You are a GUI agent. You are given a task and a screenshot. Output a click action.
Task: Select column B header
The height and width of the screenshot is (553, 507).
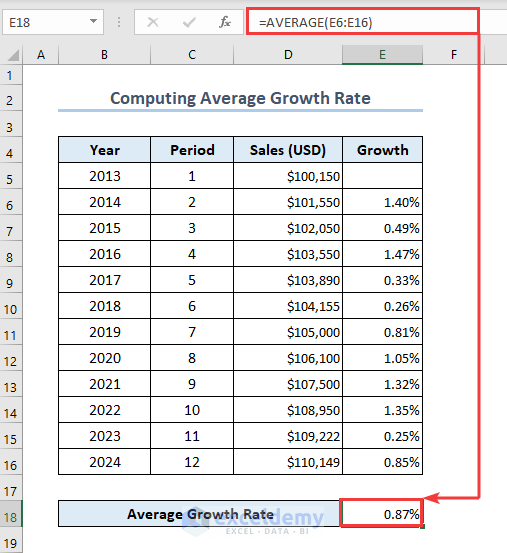[x=104, y=55]
